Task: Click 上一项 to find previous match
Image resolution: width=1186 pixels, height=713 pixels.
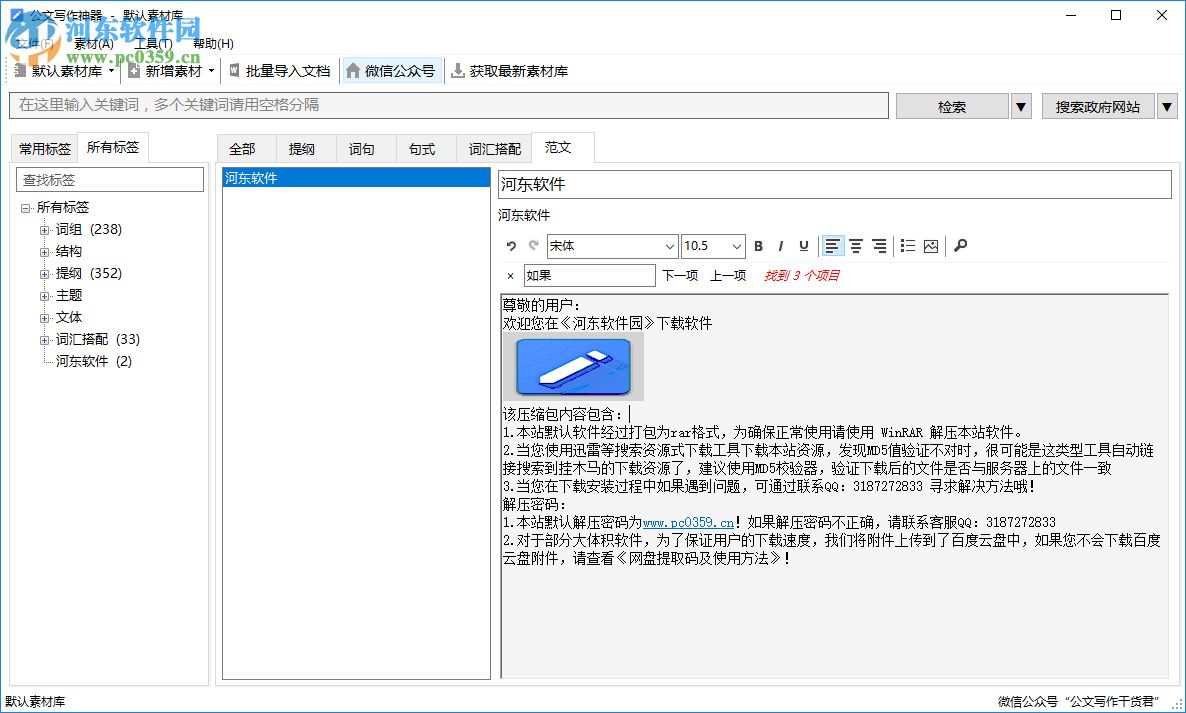Action: [x=728, y=276]
